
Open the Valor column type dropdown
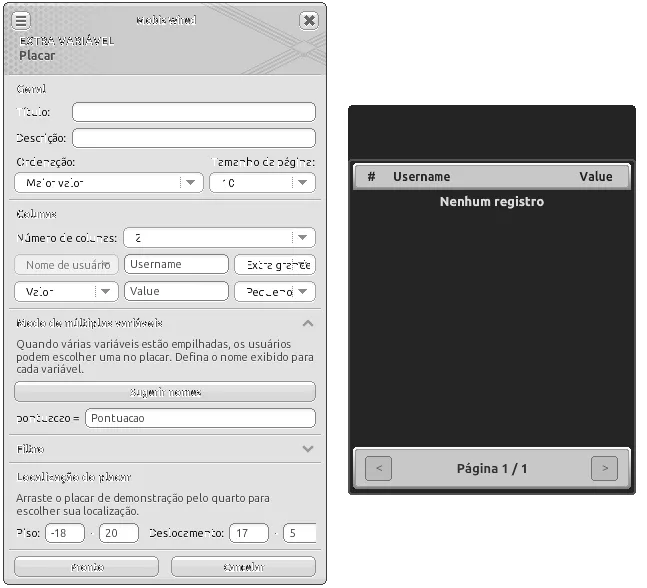[66, 292]
